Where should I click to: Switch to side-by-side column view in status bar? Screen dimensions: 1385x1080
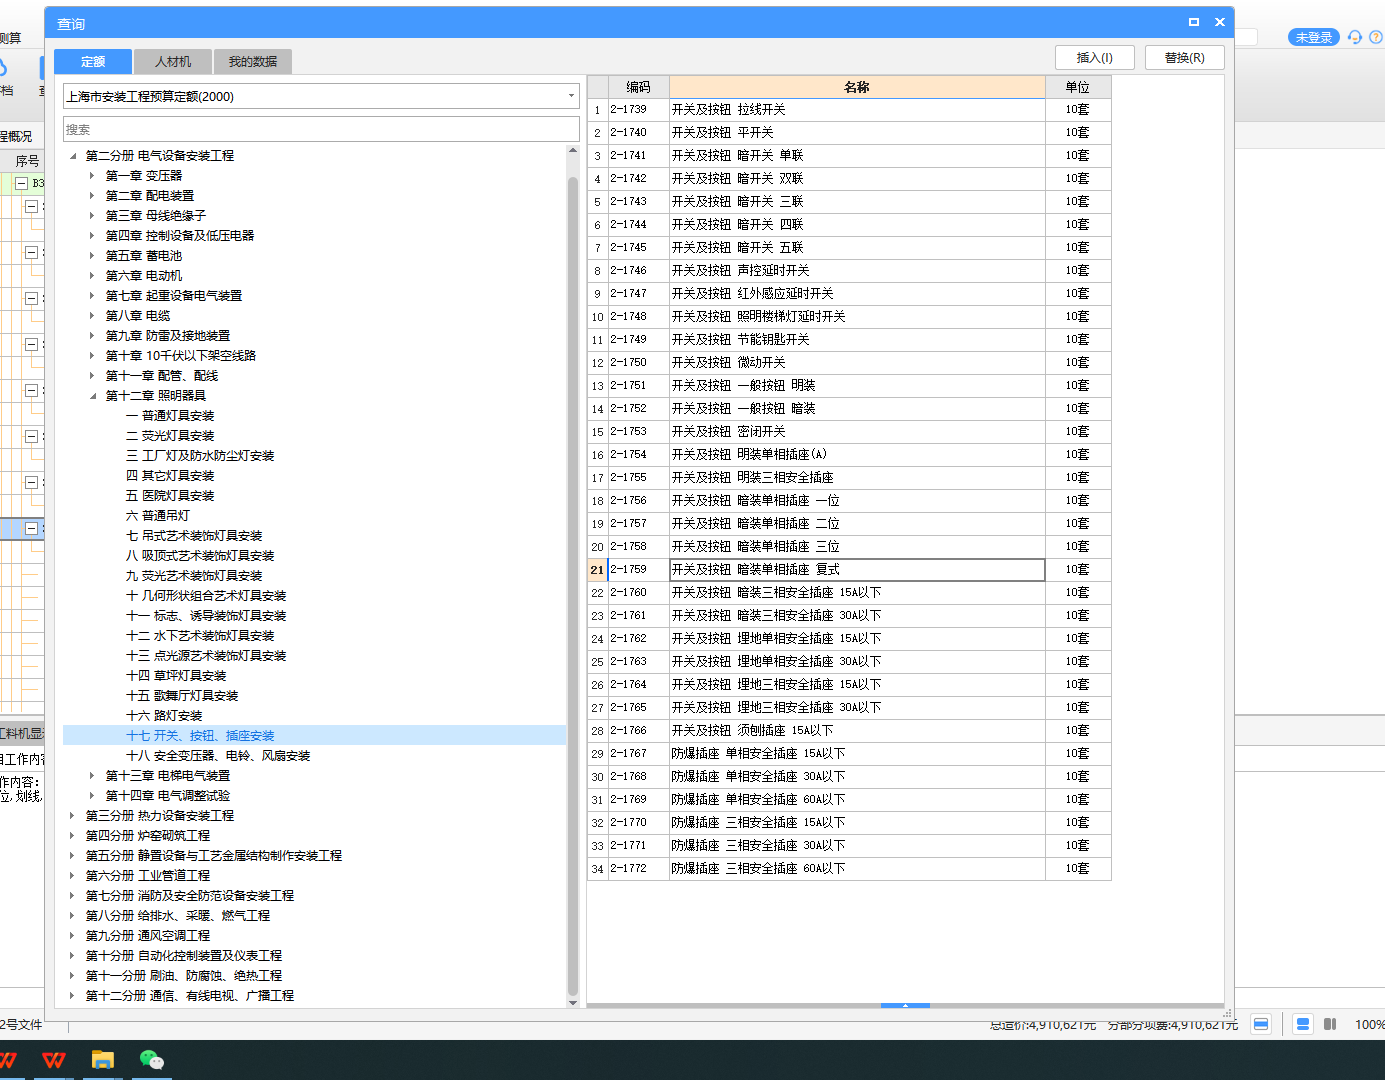click(1330, 1024)
